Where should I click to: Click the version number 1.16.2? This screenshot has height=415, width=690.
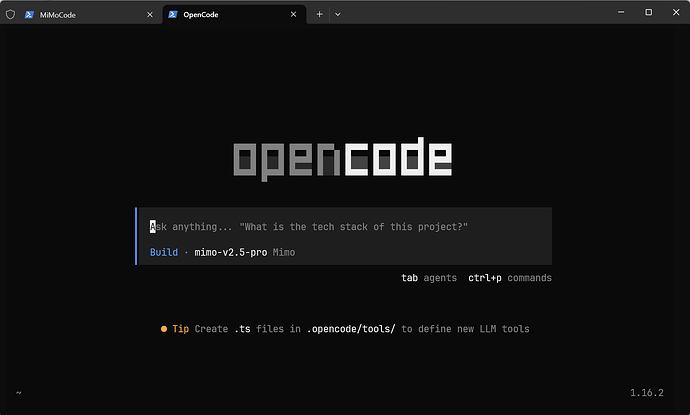point(646,393)
